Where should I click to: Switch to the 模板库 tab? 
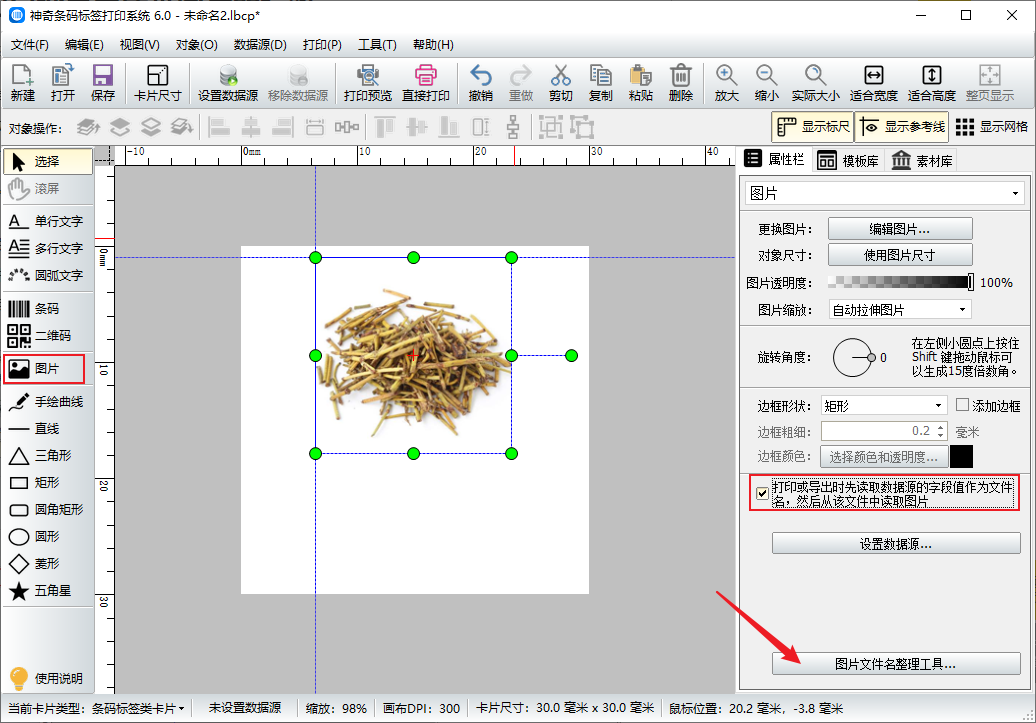pyautogui.click(x=849, y=160)
